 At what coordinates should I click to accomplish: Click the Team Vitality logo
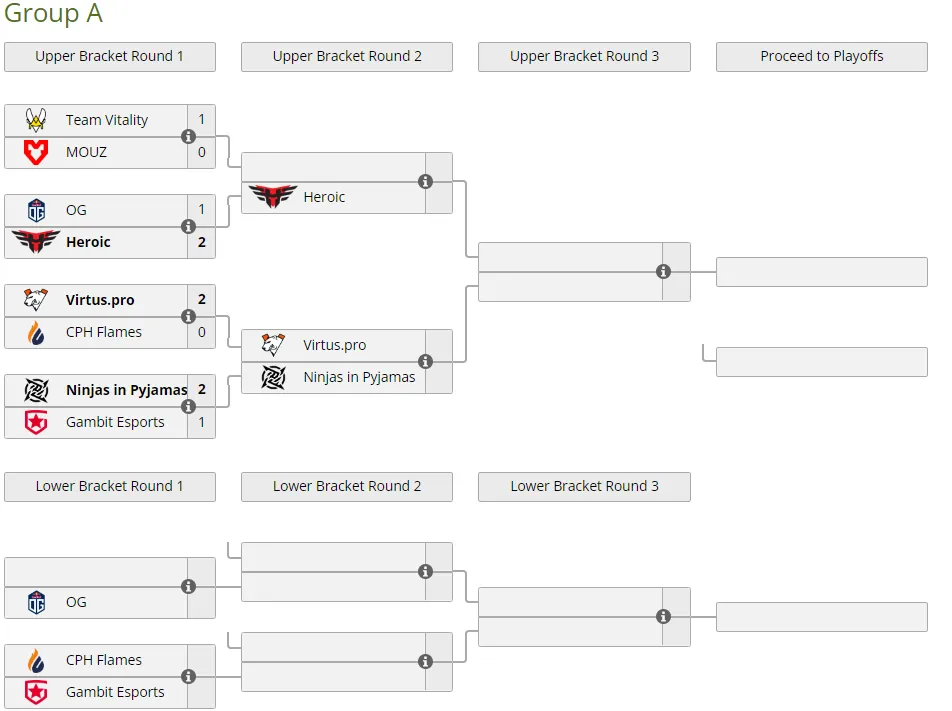36,120
